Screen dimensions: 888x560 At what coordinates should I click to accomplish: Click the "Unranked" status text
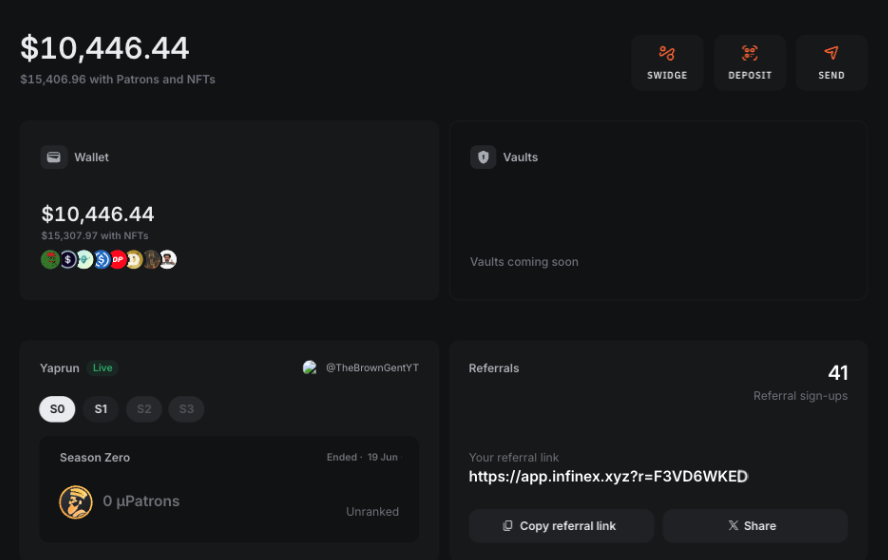click(372, 512)
